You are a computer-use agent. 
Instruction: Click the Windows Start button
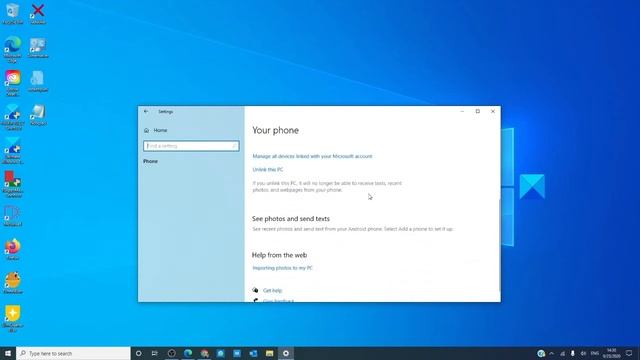pyautogui.click(x=8, y=353)
